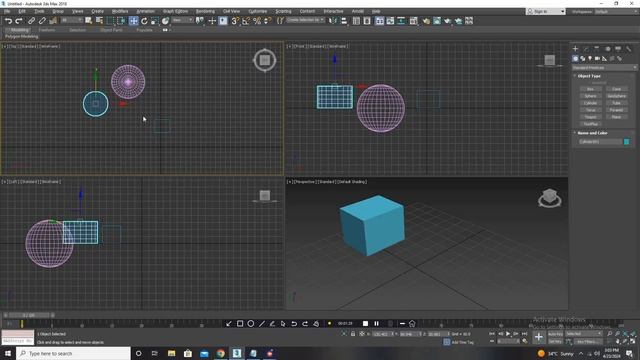Open the Reference Coordinate System dropdown
The image size is (640, 360).
click(x=182, y=20)
